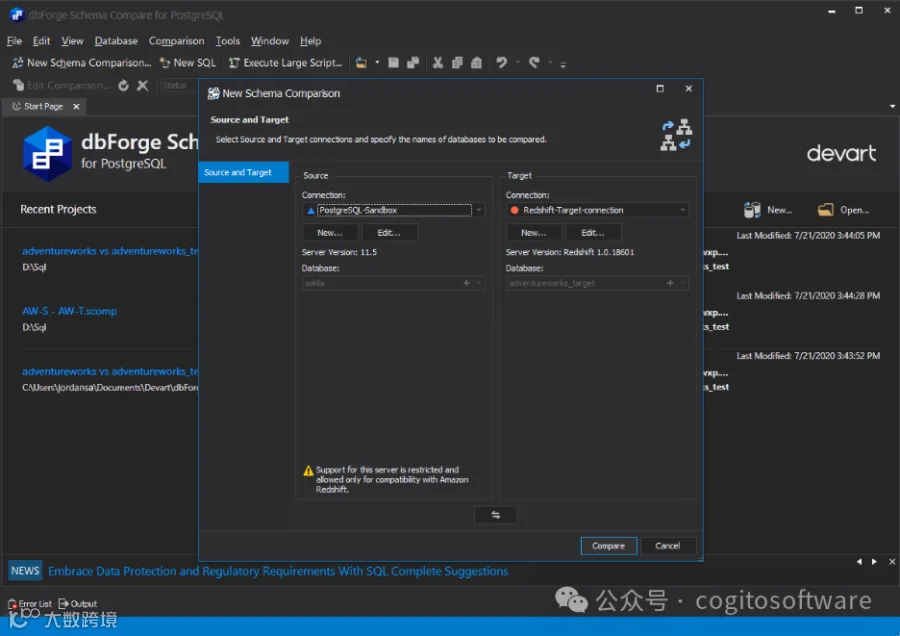Click the plus icon in Target Database field

point(670,283)
